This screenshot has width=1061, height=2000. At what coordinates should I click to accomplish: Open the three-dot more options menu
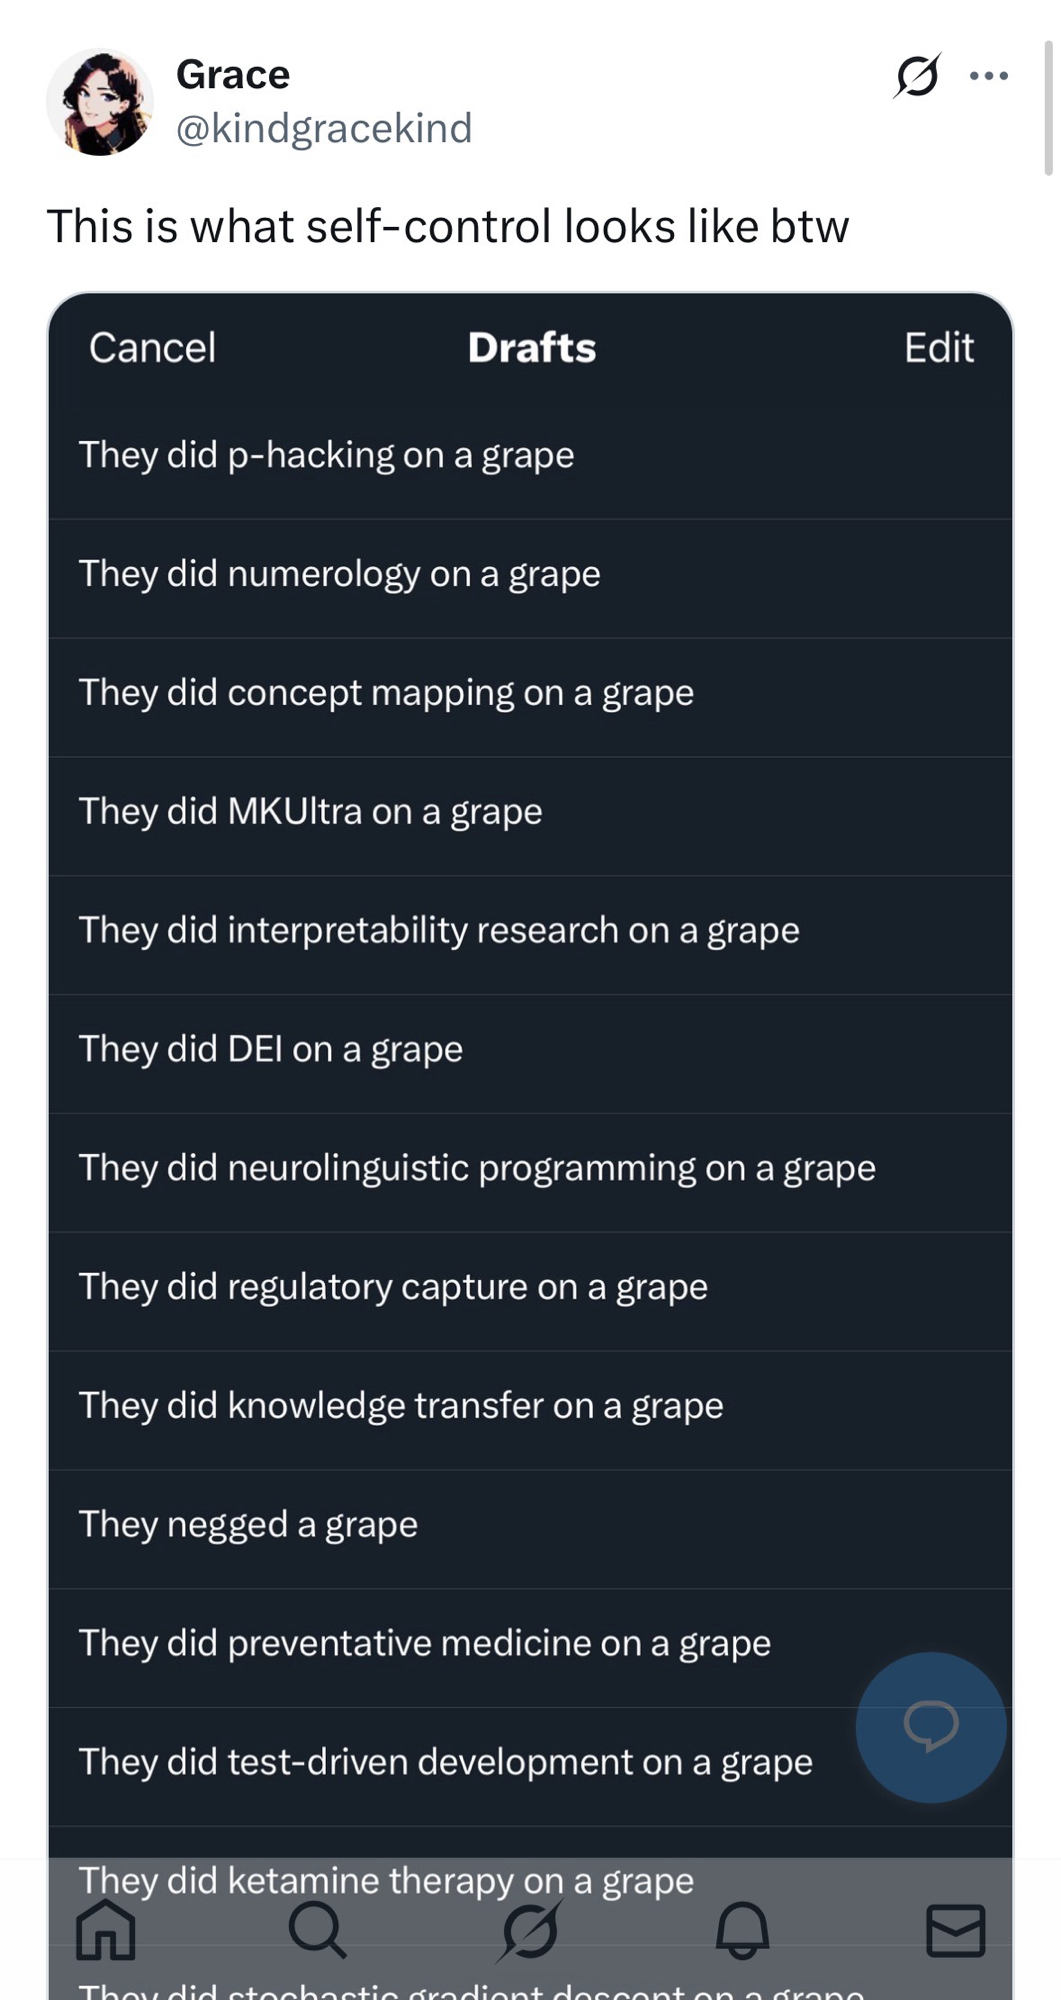pos(989,76)
